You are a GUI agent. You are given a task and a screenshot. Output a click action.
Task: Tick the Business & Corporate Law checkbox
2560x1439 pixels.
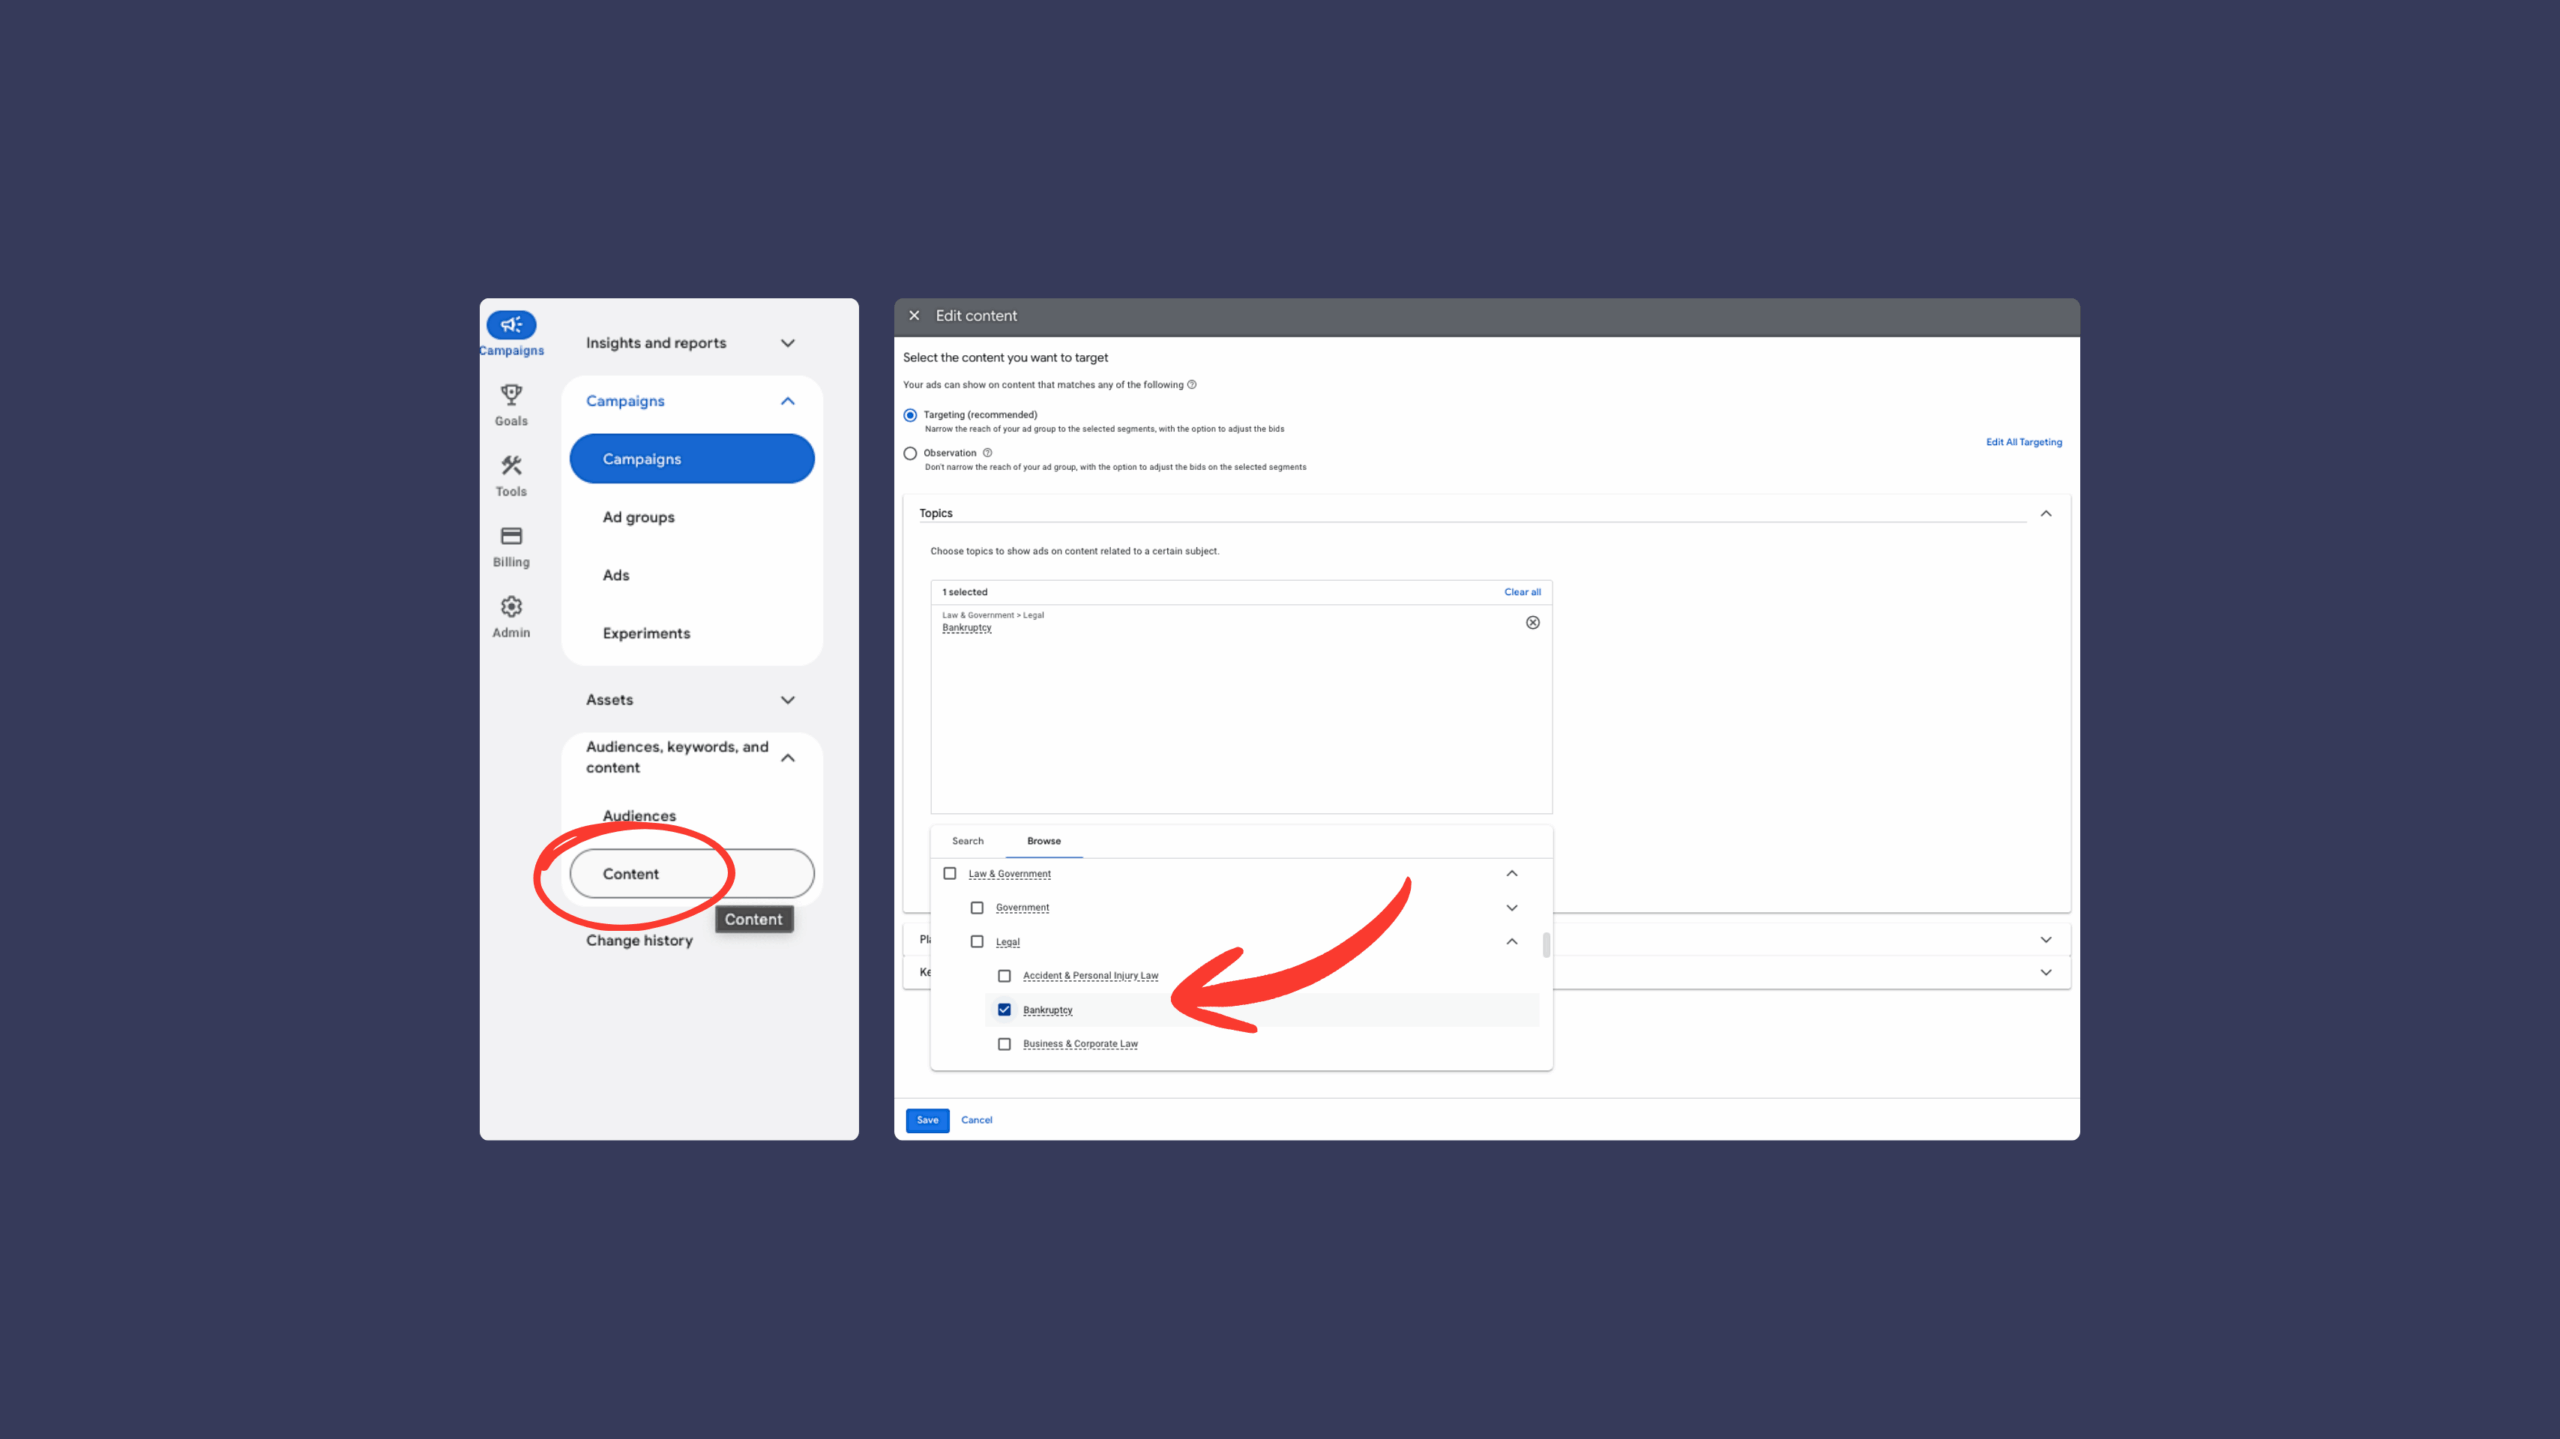pyautogui.click(x=1004, y=1044)
